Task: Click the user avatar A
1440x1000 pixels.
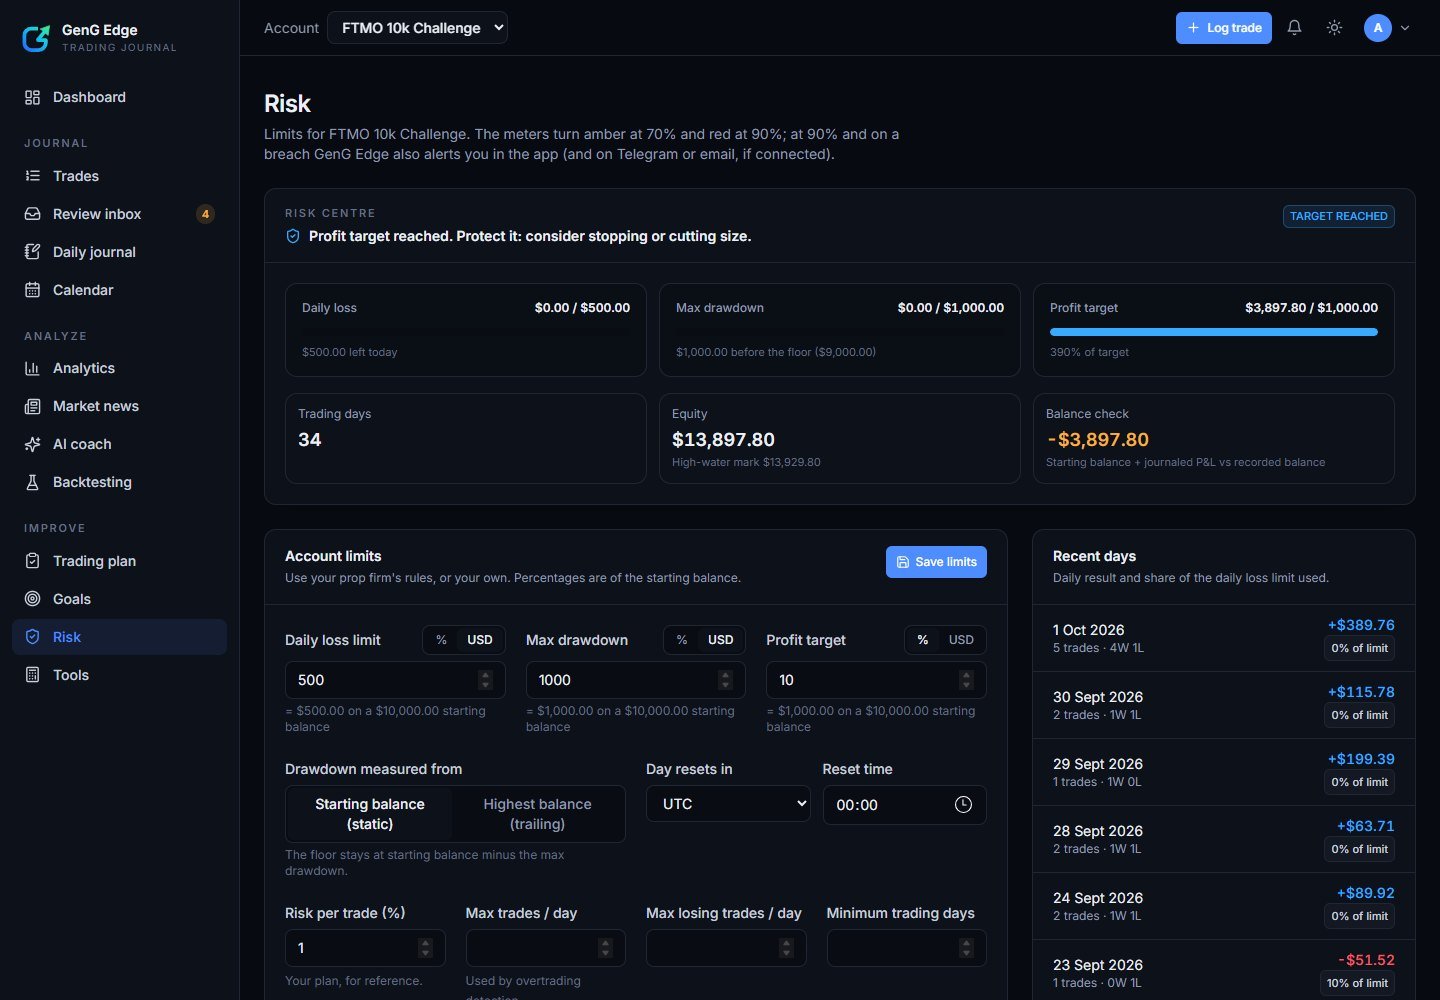Action: 1378,28
